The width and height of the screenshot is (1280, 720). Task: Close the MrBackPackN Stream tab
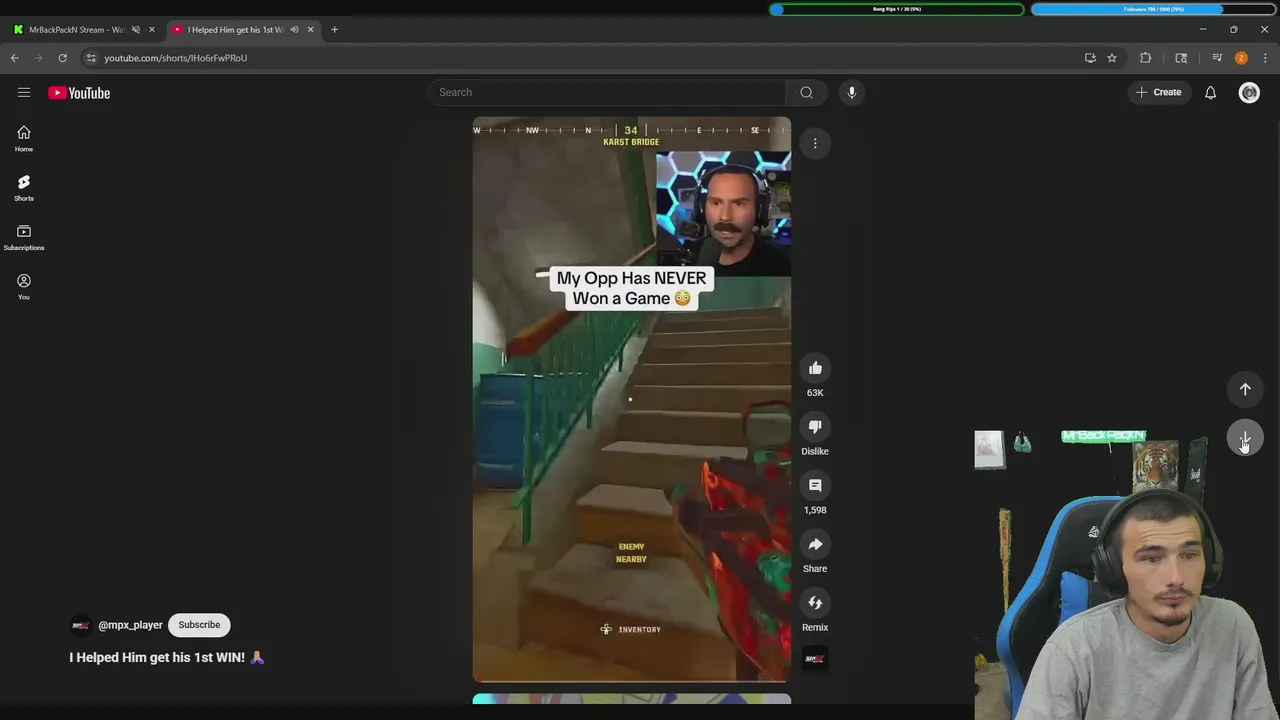tap(152, 29)
